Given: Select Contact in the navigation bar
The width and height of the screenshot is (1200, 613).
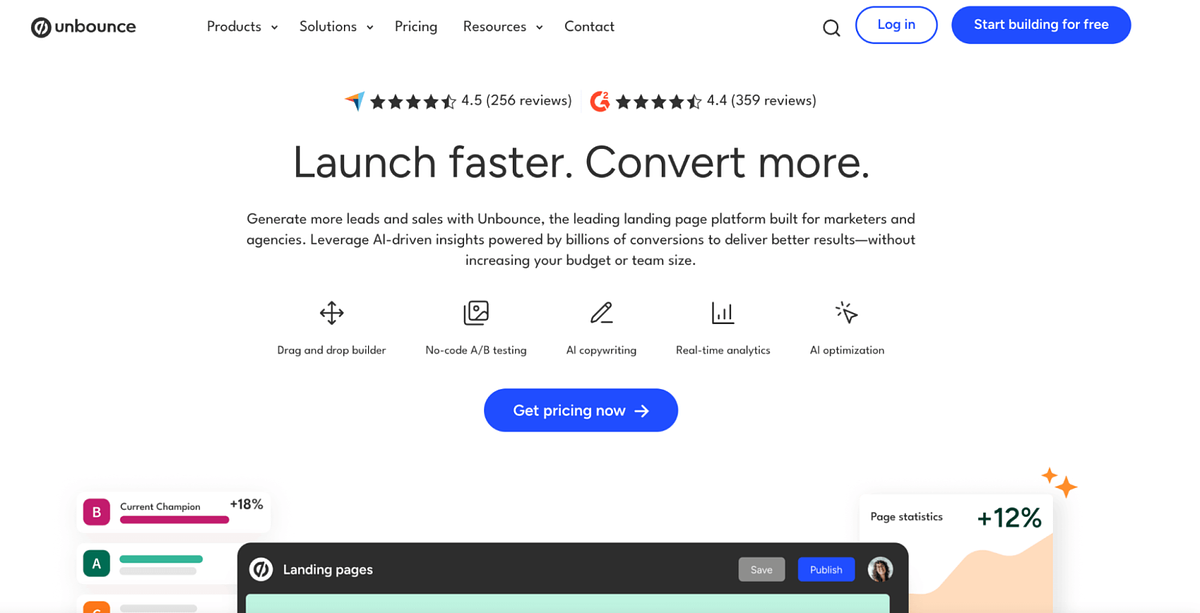Looking at the screenshot, I should click(589, 27).
